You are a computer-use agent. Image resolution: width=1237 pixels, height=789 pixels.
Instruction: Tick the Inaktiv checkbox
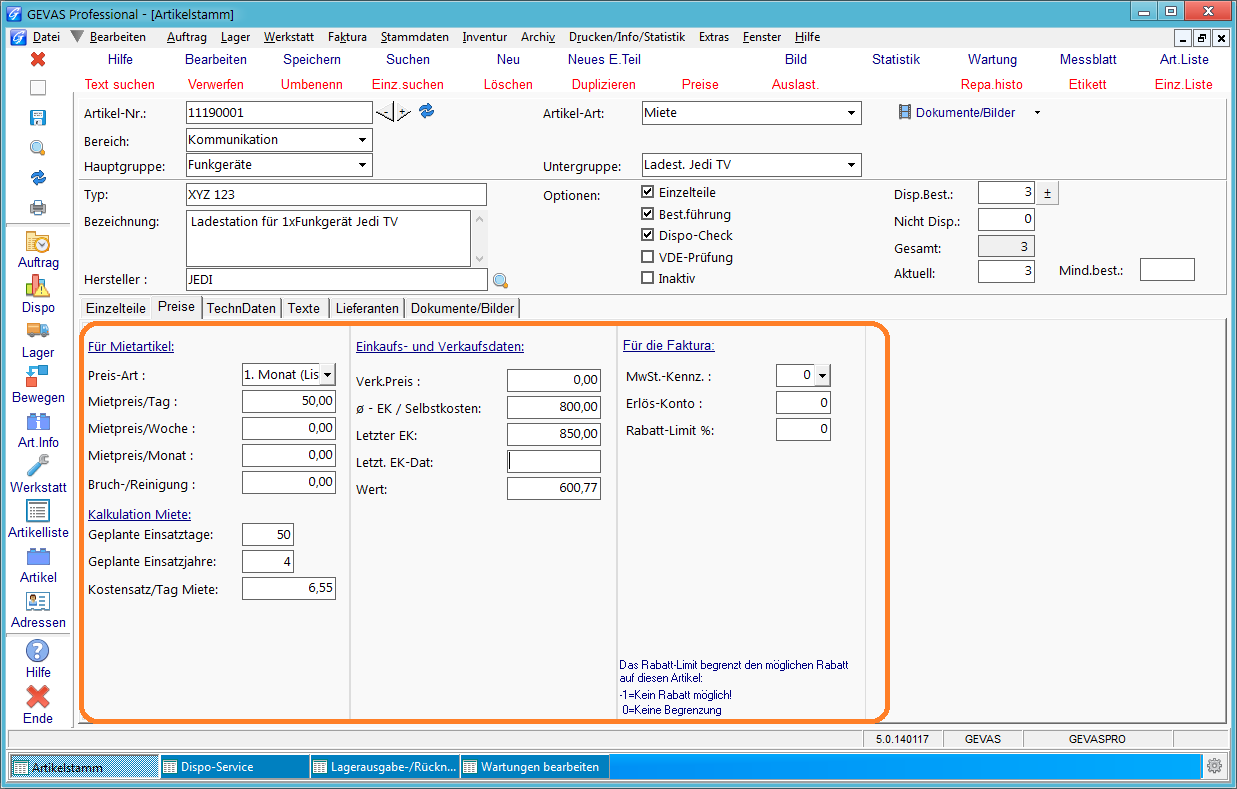648,278
